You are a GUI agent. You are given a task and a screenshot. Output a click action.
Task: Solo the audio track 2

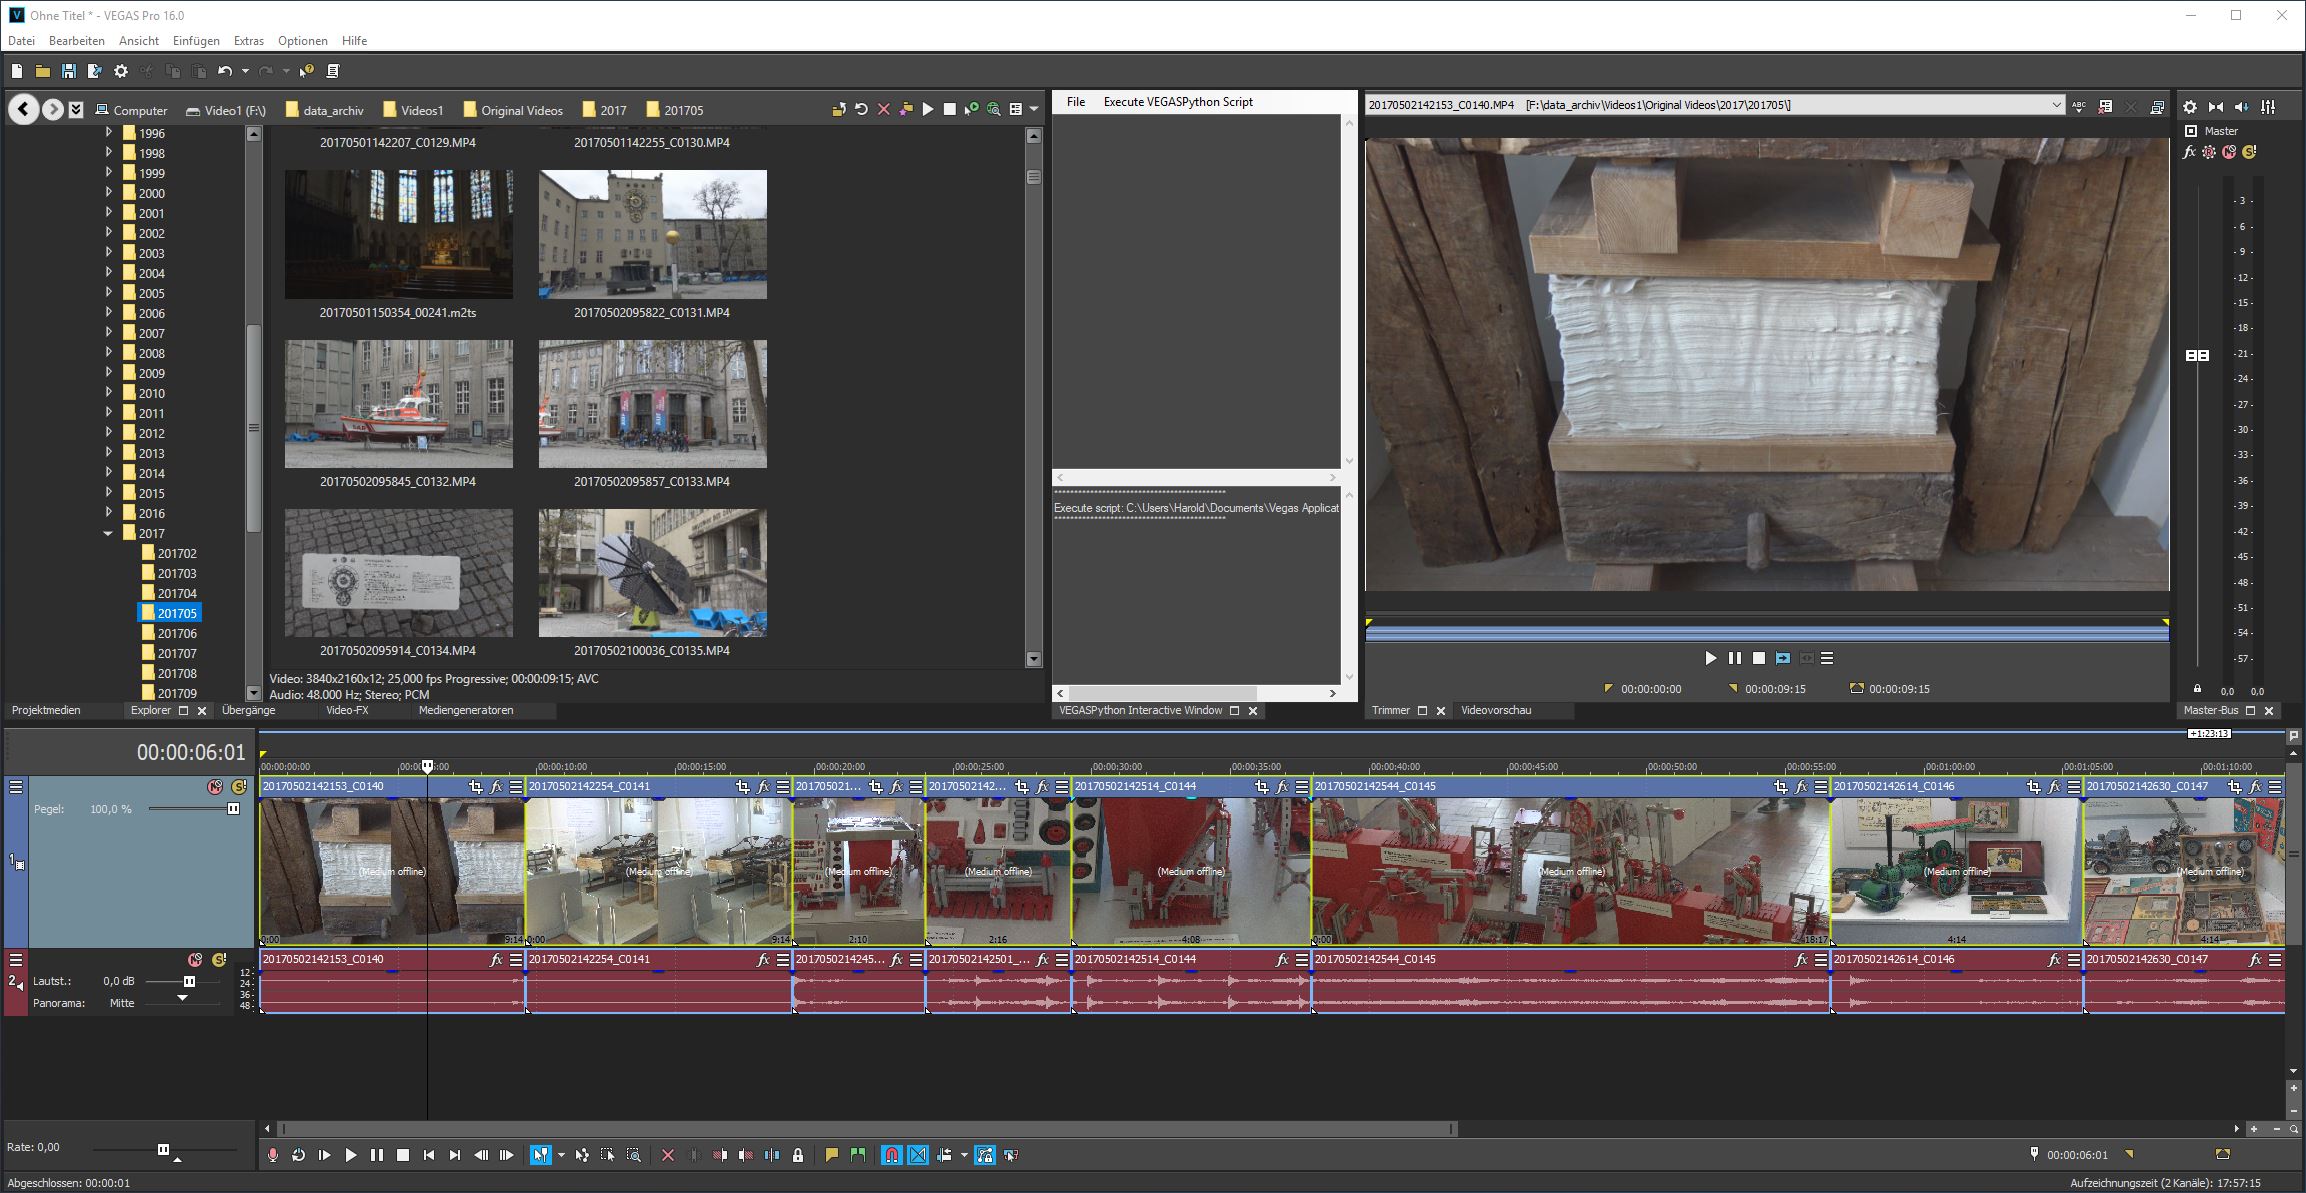(219, 960)
